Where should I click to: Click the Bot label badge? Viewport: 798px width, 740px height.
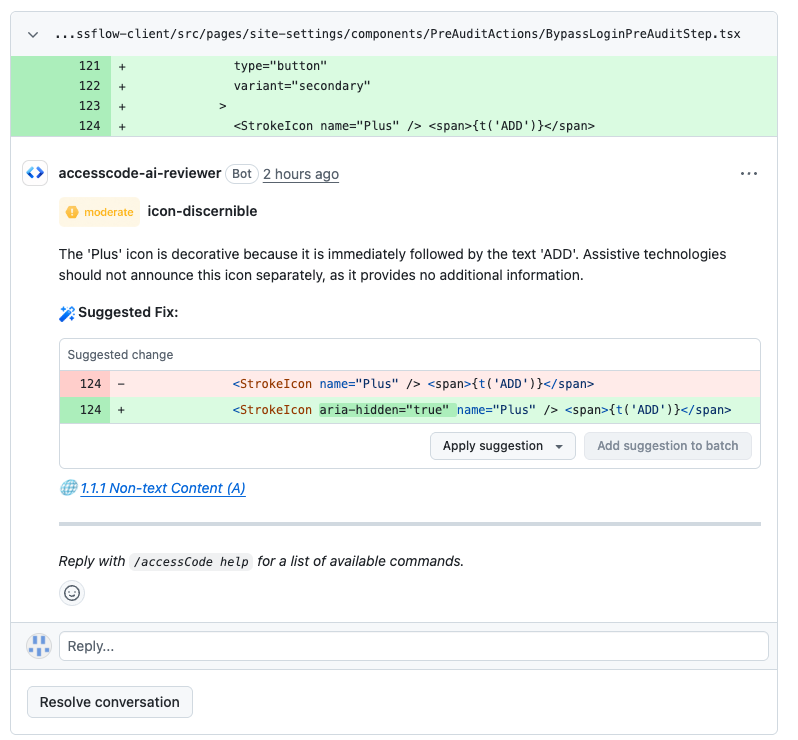point(242,174)
